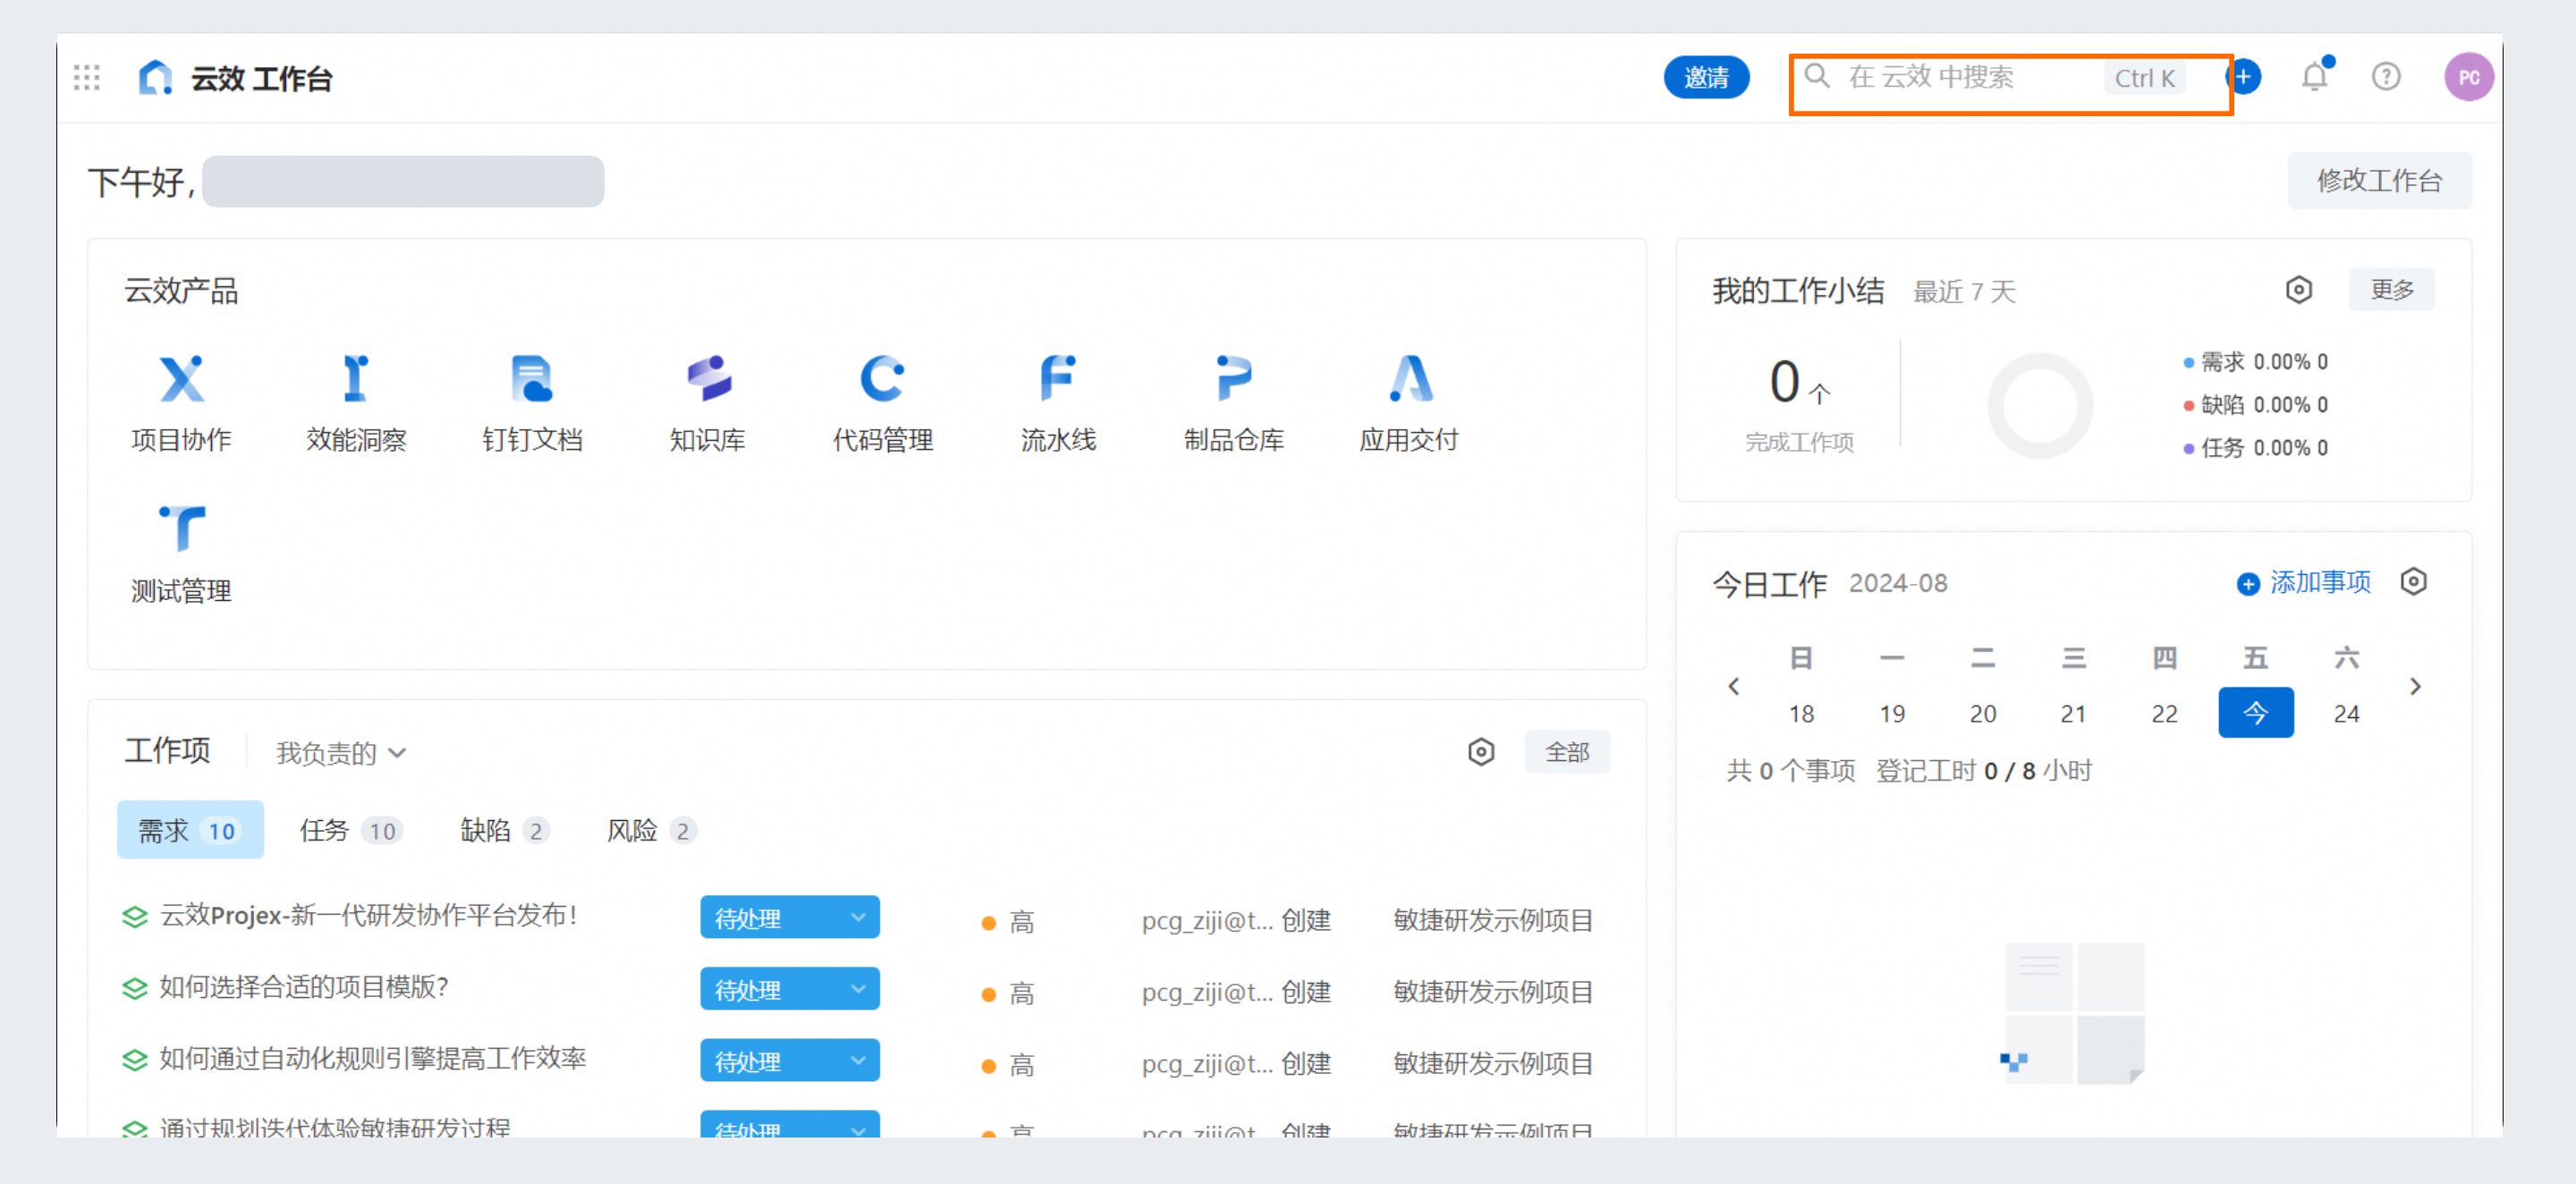Viewport: 2576px width, 1184px height.
Task: Click the search magnifier icon
Action: click(x=1817, y=76)
